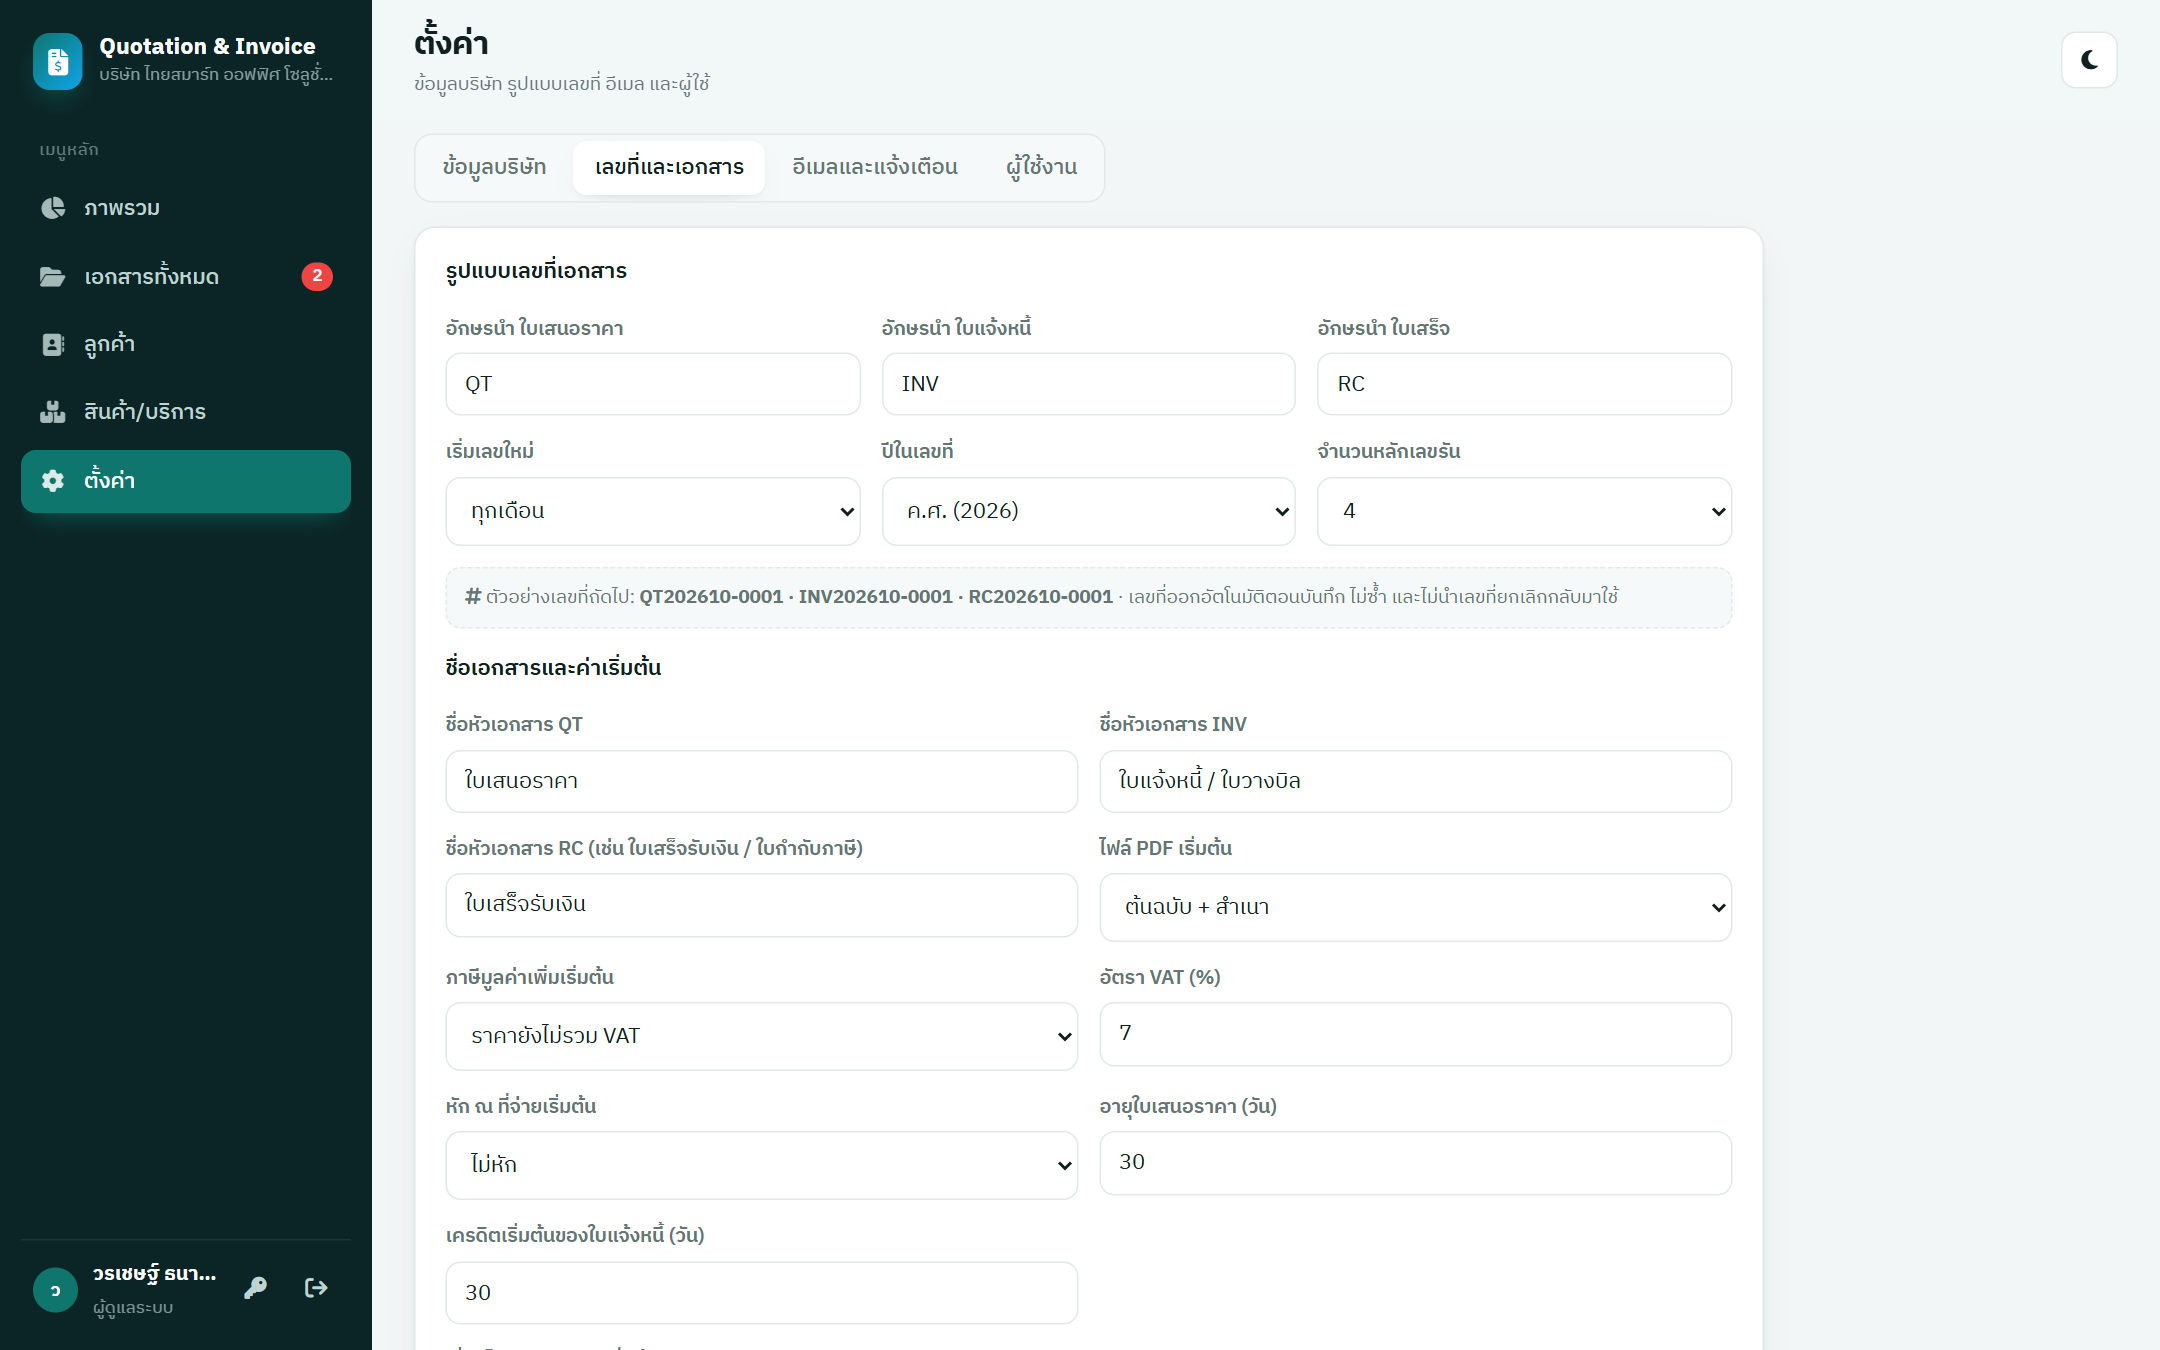Click the receipt prefix field containing RC
The width and height of the screenshot is (2160, 1350).
pyautogui.click(x=1524, y=384)
